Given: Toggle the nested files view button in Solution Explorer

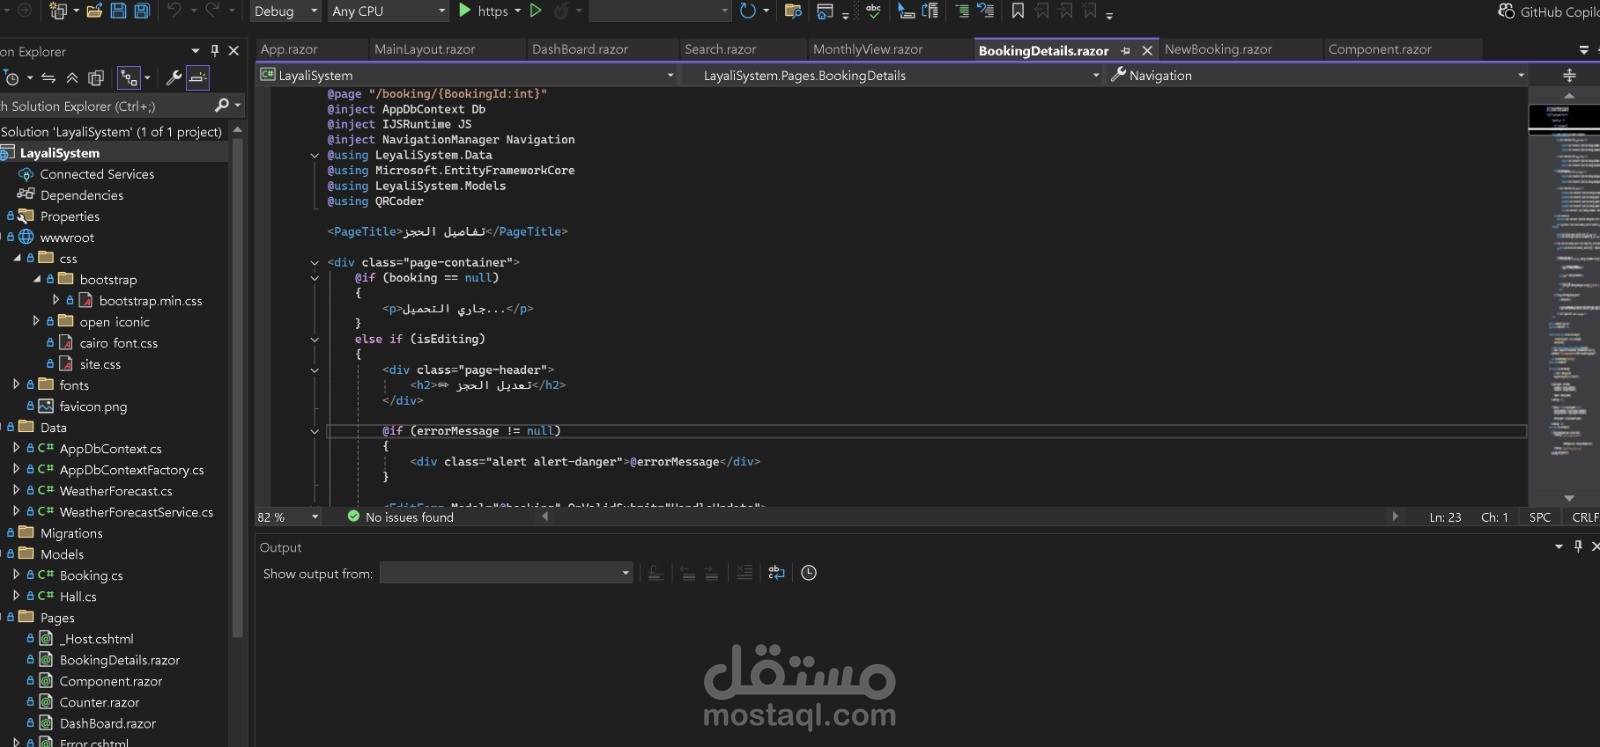Looking at the screenshot, I should [x=129, y=78].
